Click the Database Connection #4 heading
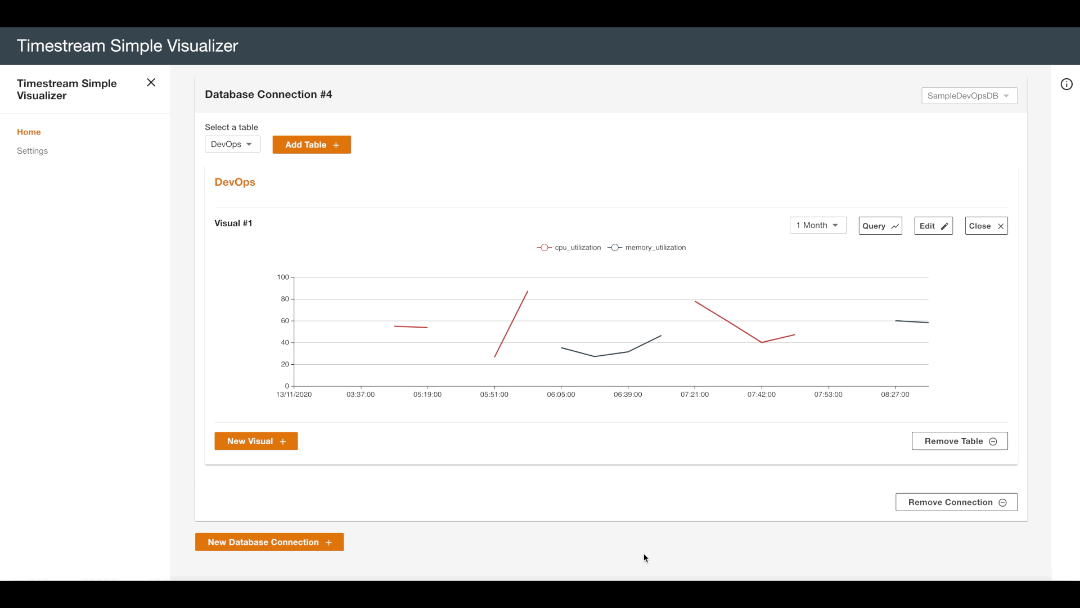 [269, 94]
